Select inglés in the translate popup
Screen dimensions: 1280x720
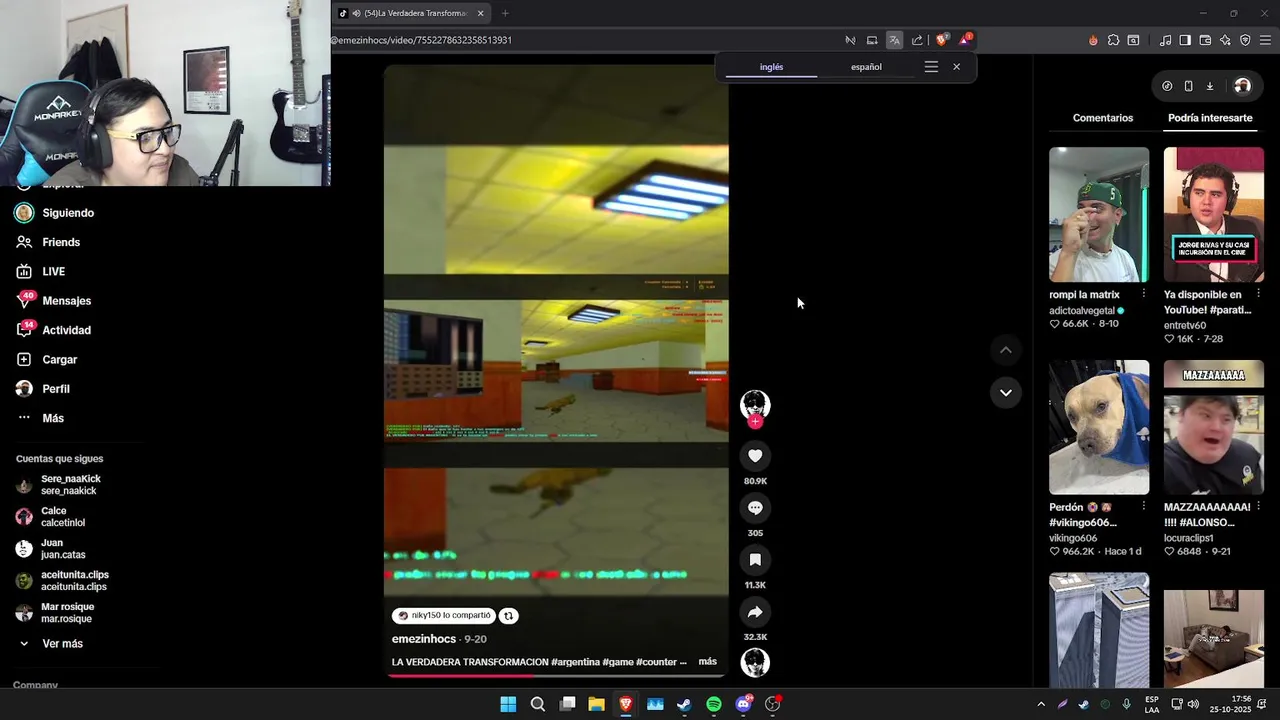pos(771,67)
